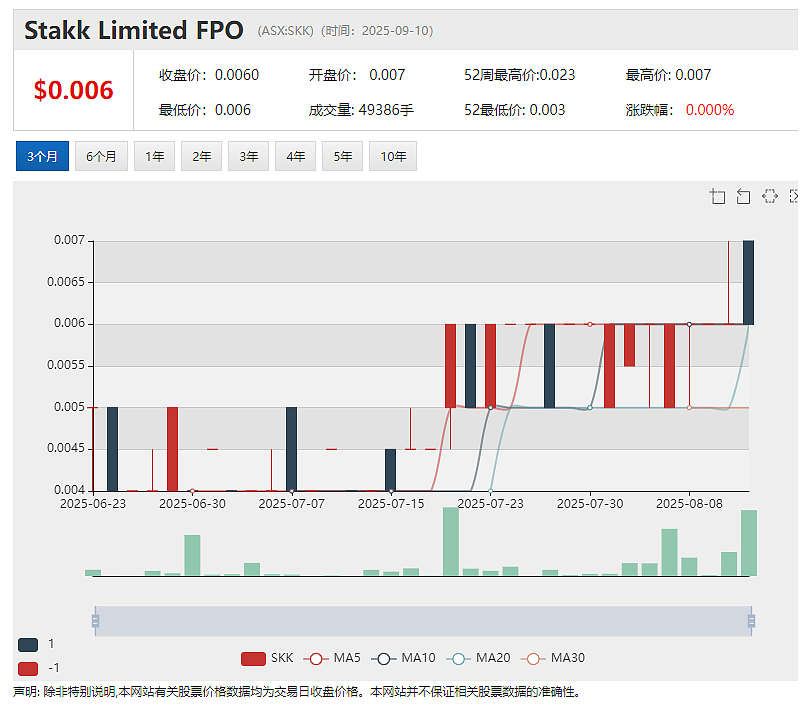
Task: Click the 成交量: 49386手 text
Action: tap(361, 110)
